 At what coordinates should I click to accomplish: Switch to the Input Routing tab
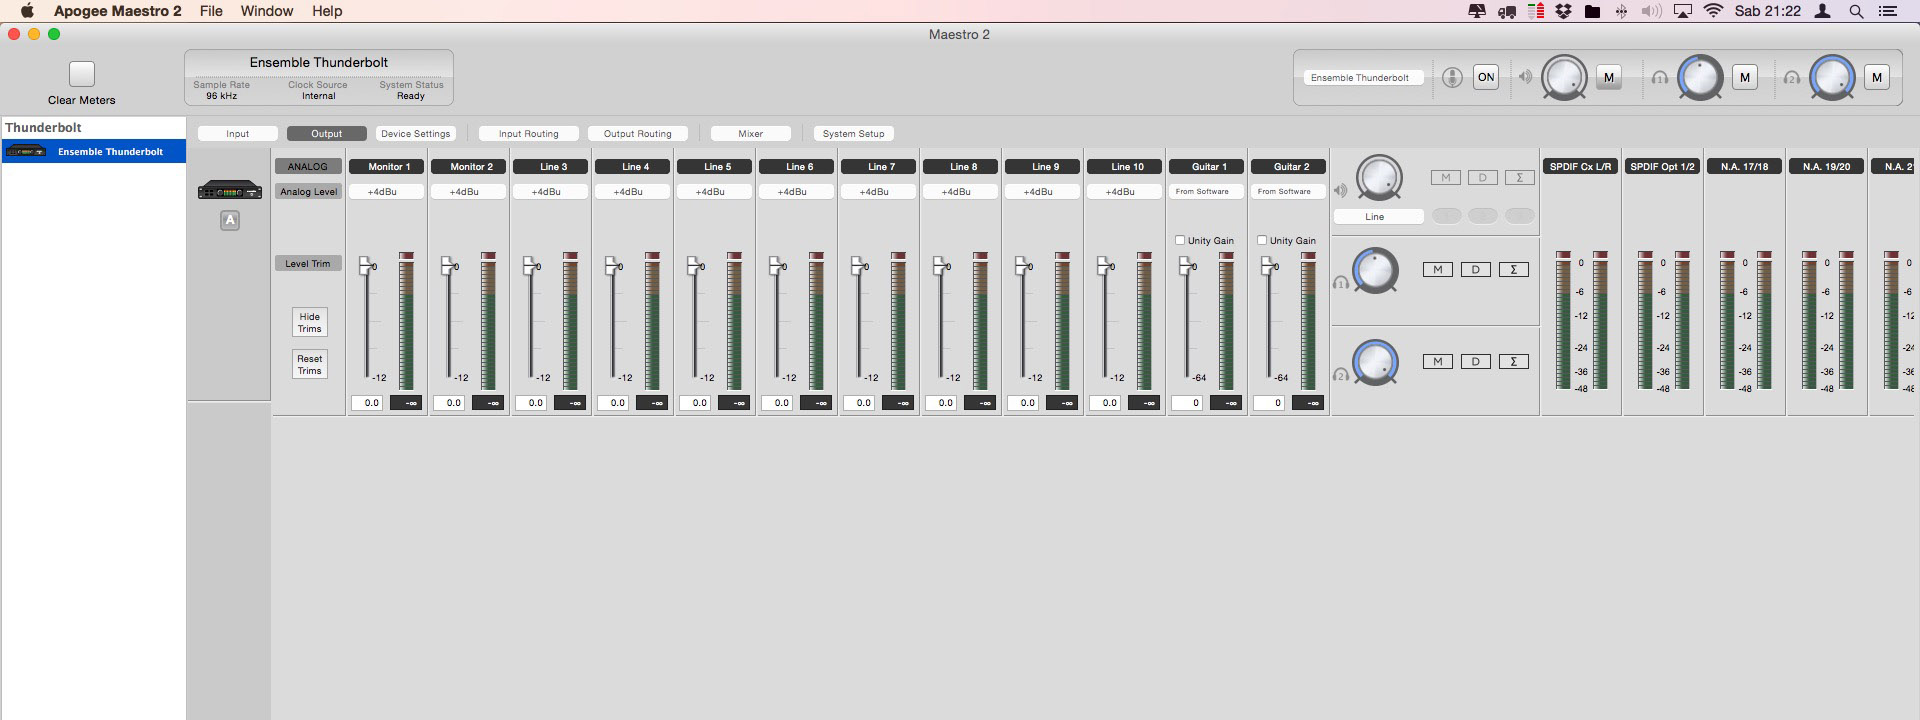click(528, 134)
